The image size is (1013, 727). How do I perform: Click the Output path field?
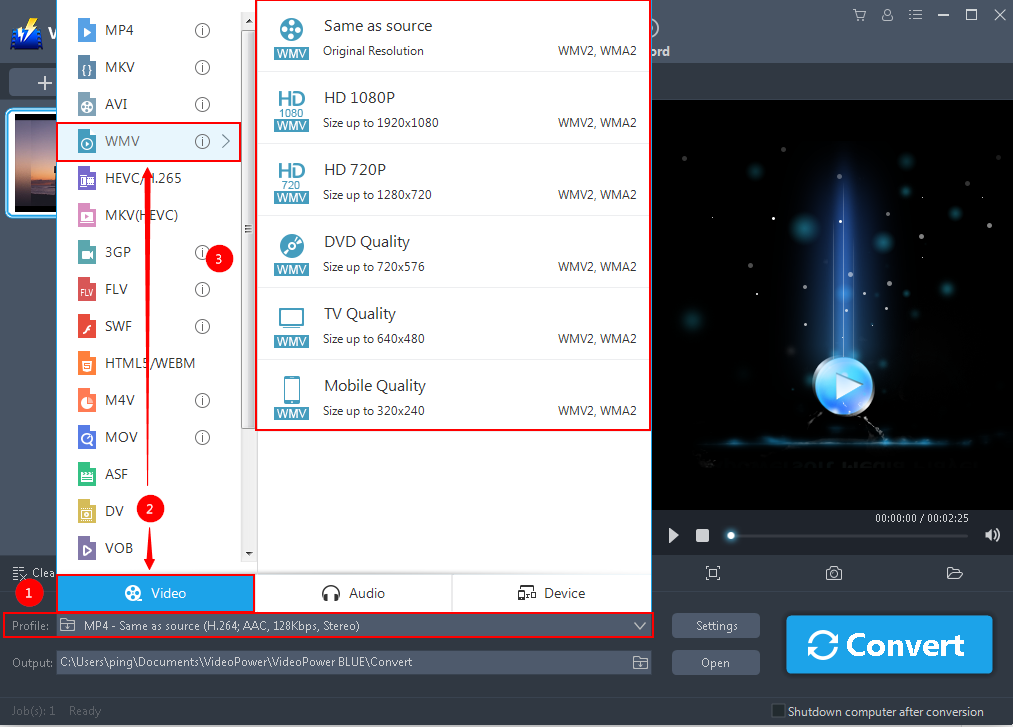tap(350, 662)
